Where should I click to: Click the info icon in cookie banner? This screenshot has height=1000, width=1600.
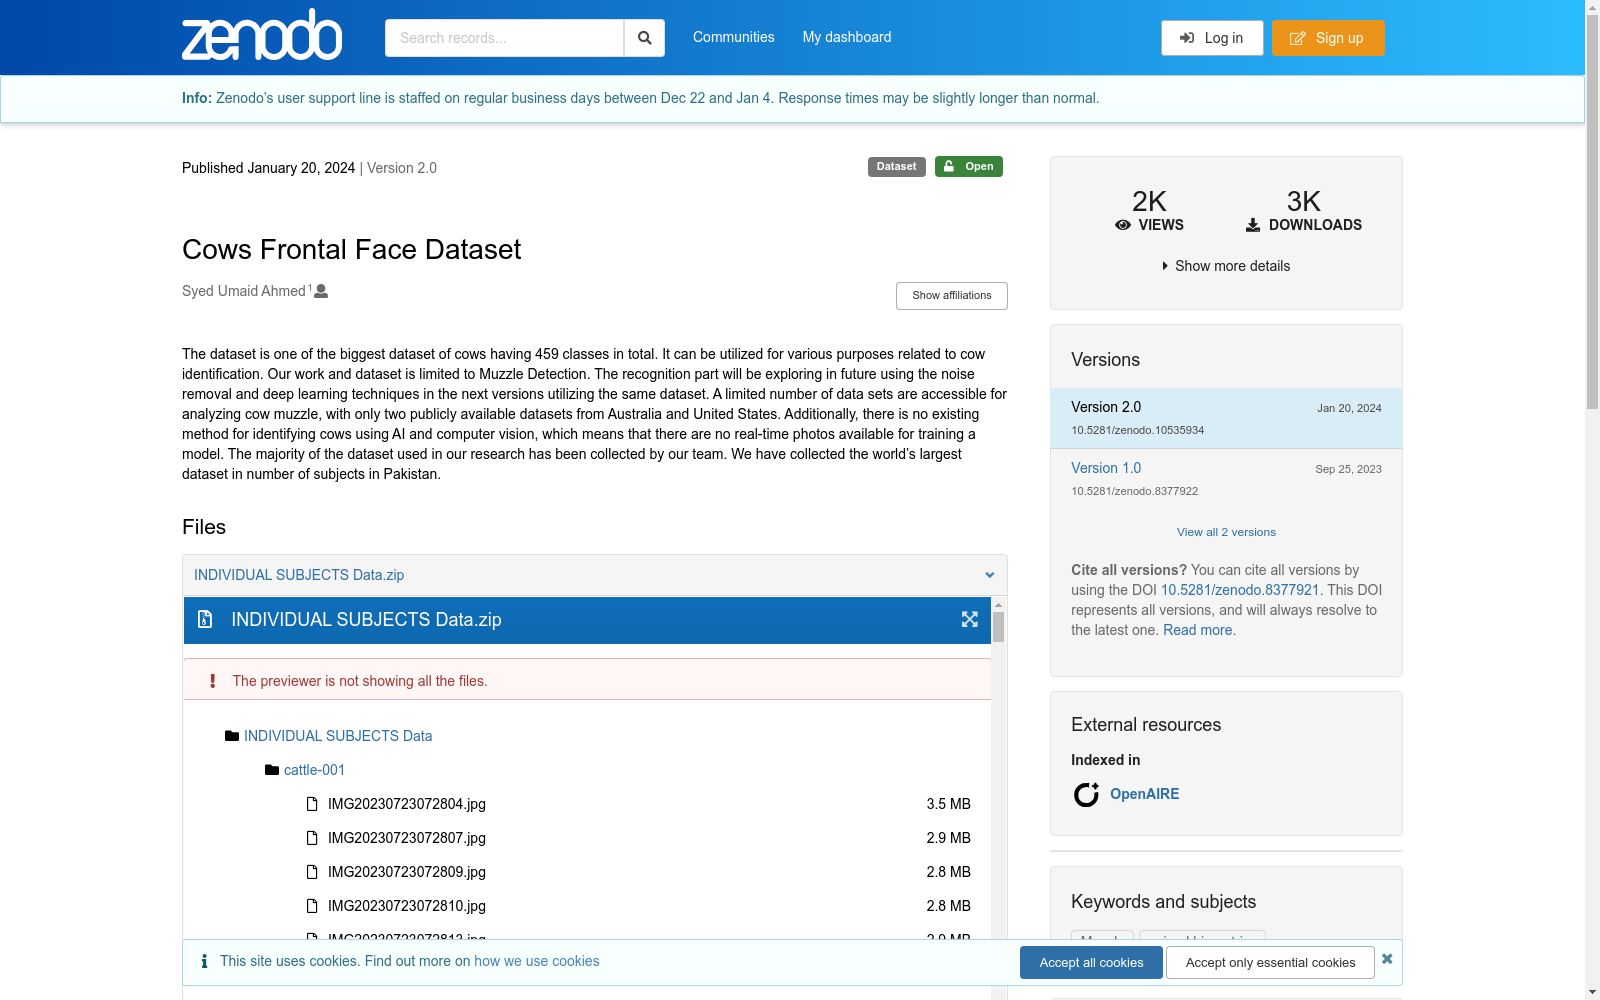click(204, 961)
